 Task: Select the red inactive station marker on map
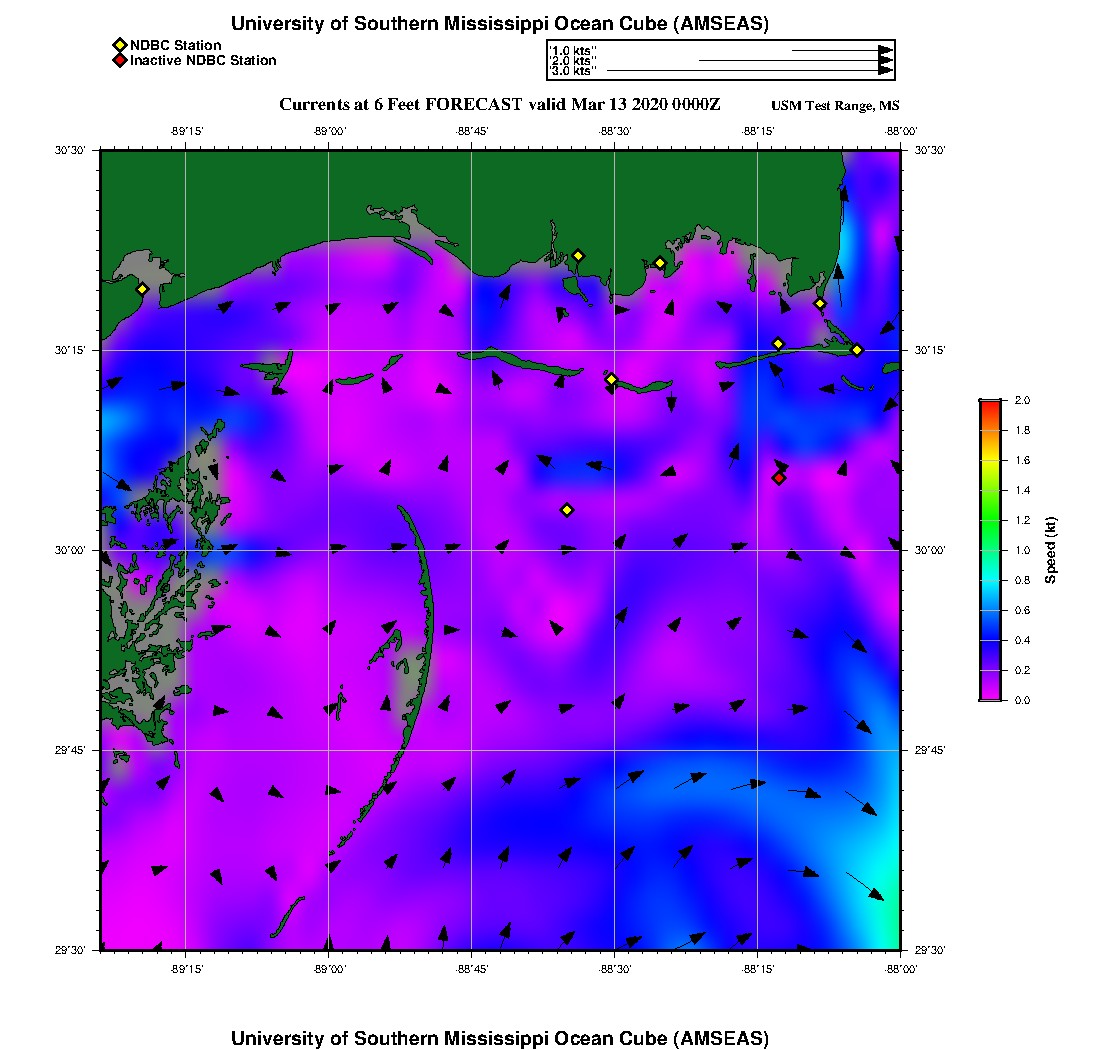click(x=779, y=478)
